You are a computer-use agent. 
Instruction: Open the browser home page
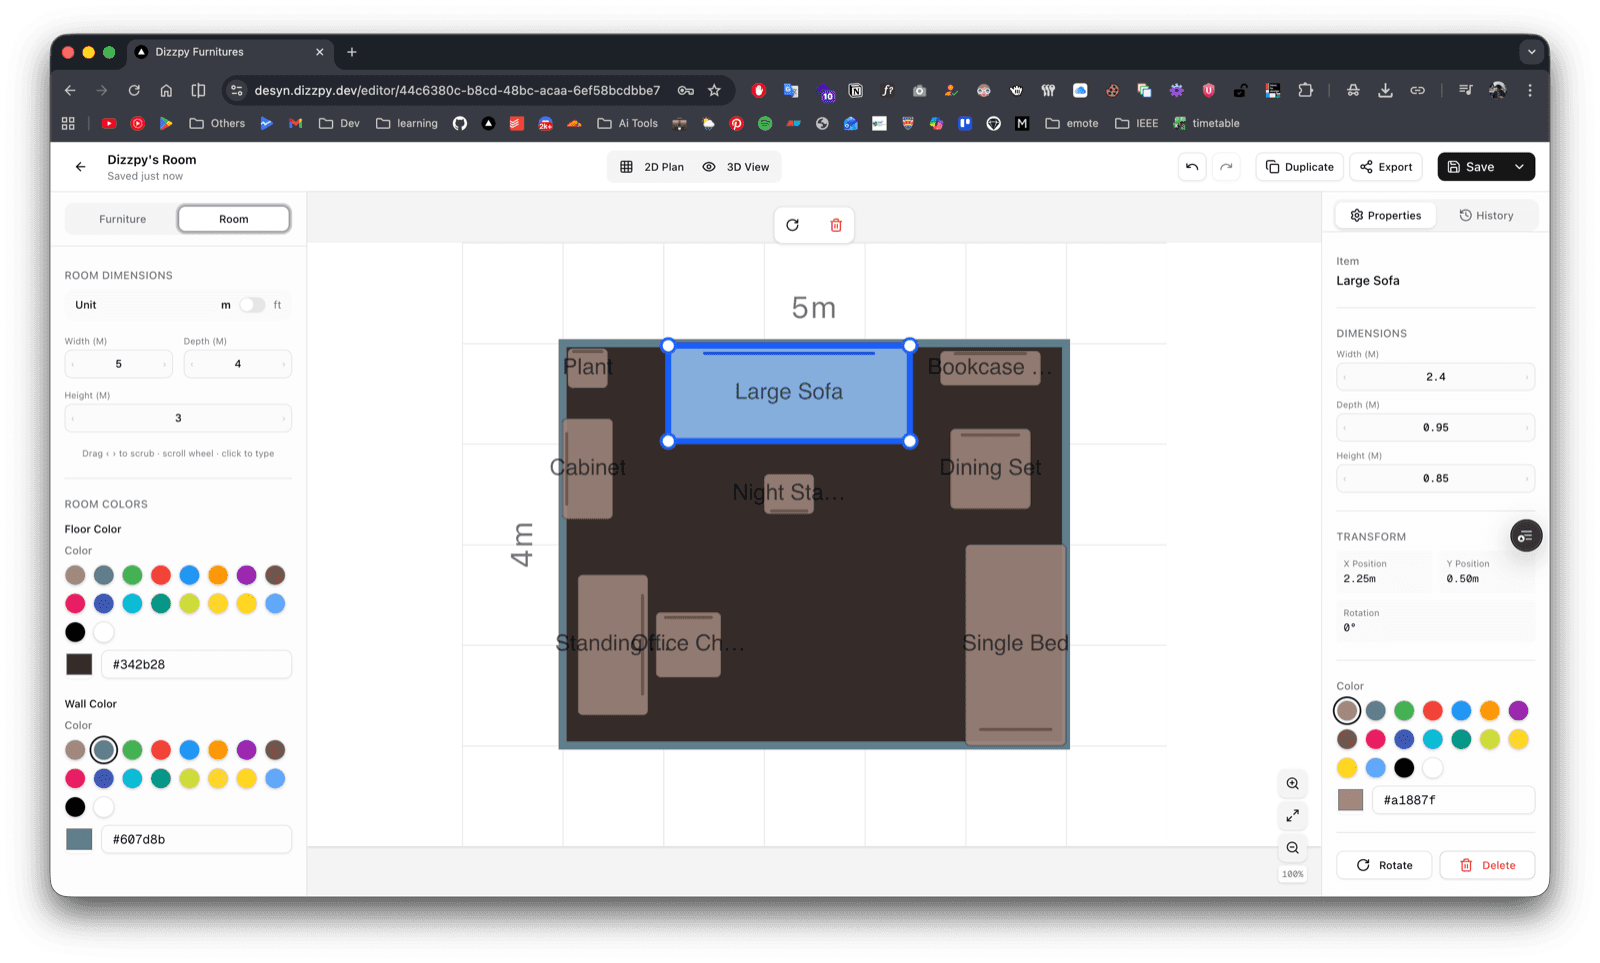[166, 90]
